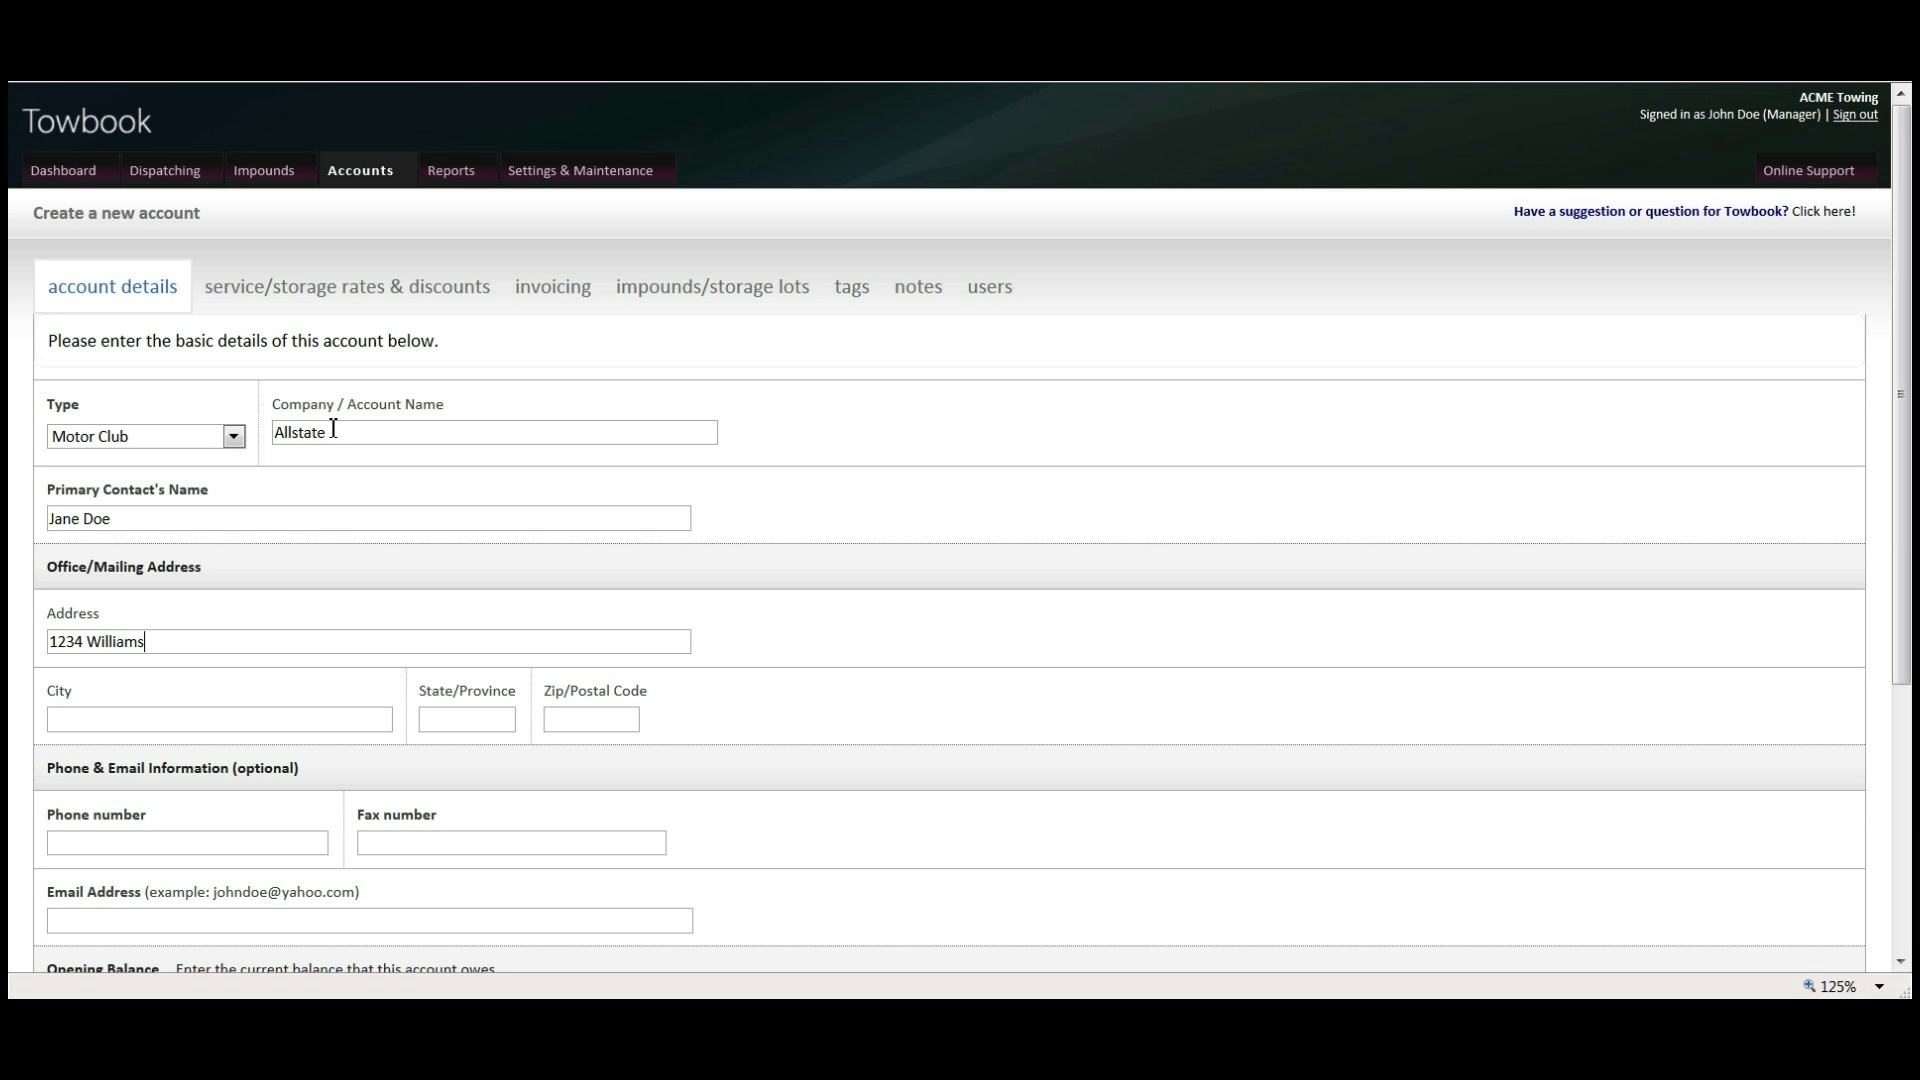This screenshot has width=1920, height=1080.
Task: Switch to the invoicing tab
Action: tap(553, 287)
